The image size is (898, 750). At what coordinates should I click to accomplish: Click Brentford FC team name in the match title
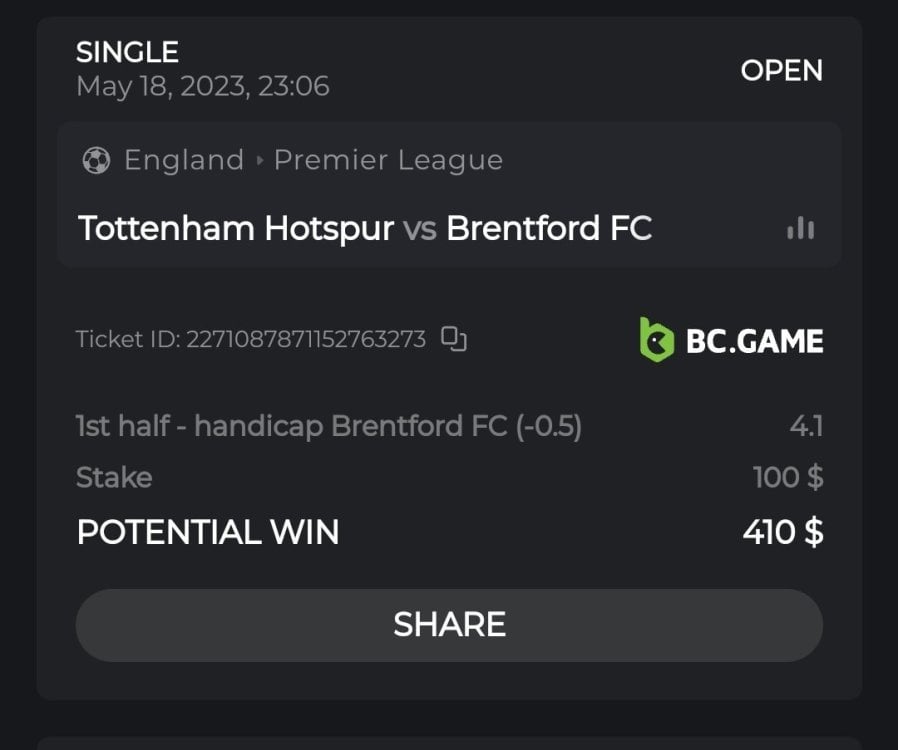[549, 229]
